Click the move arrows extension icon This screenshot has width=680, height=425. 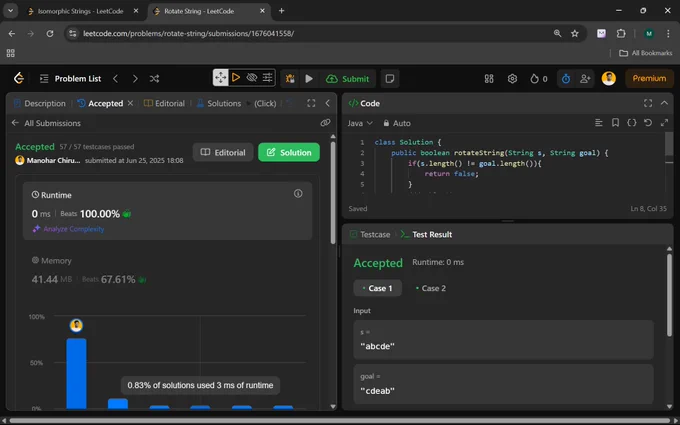220,78
